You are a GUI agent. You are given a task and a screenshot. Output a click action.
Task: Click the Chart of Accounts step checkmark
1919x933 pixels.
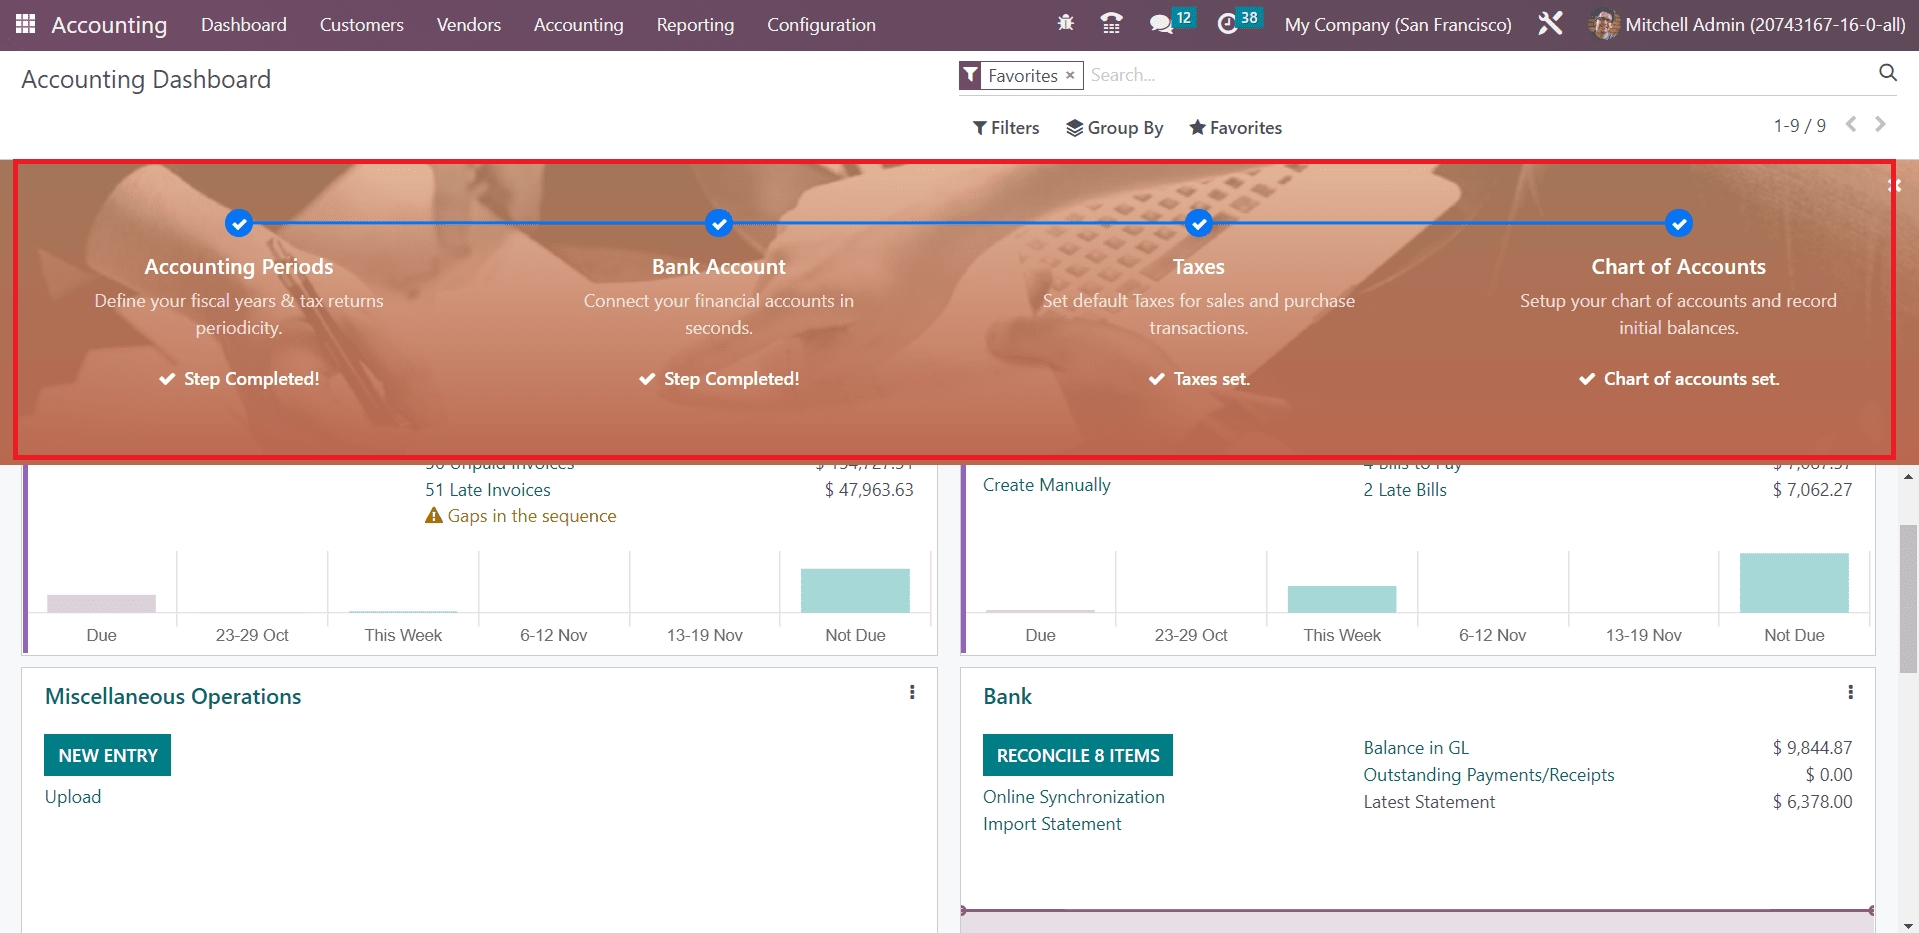click(1678, 223)
